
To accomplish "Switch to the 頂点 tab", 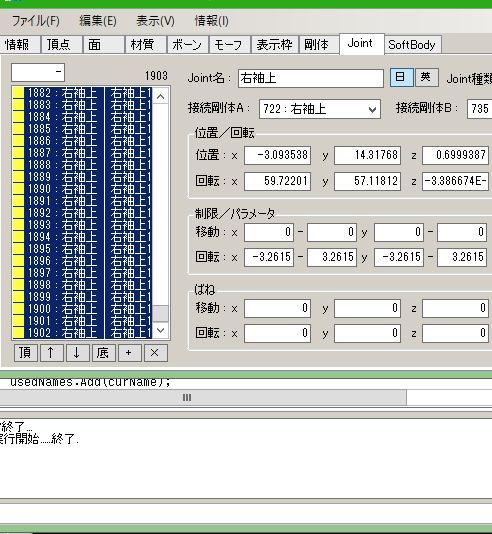I will 61,44.
